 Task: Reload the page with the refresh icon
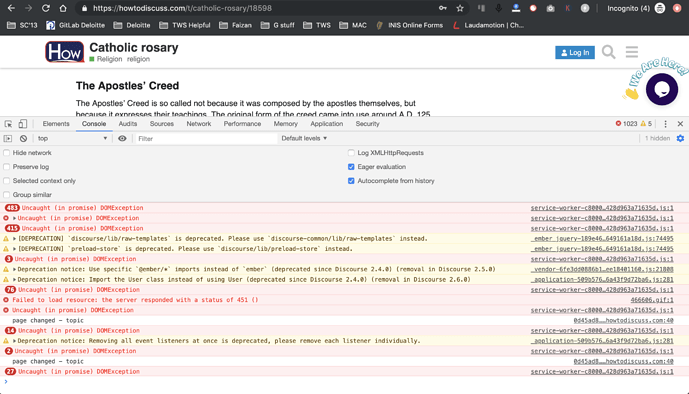46,8
